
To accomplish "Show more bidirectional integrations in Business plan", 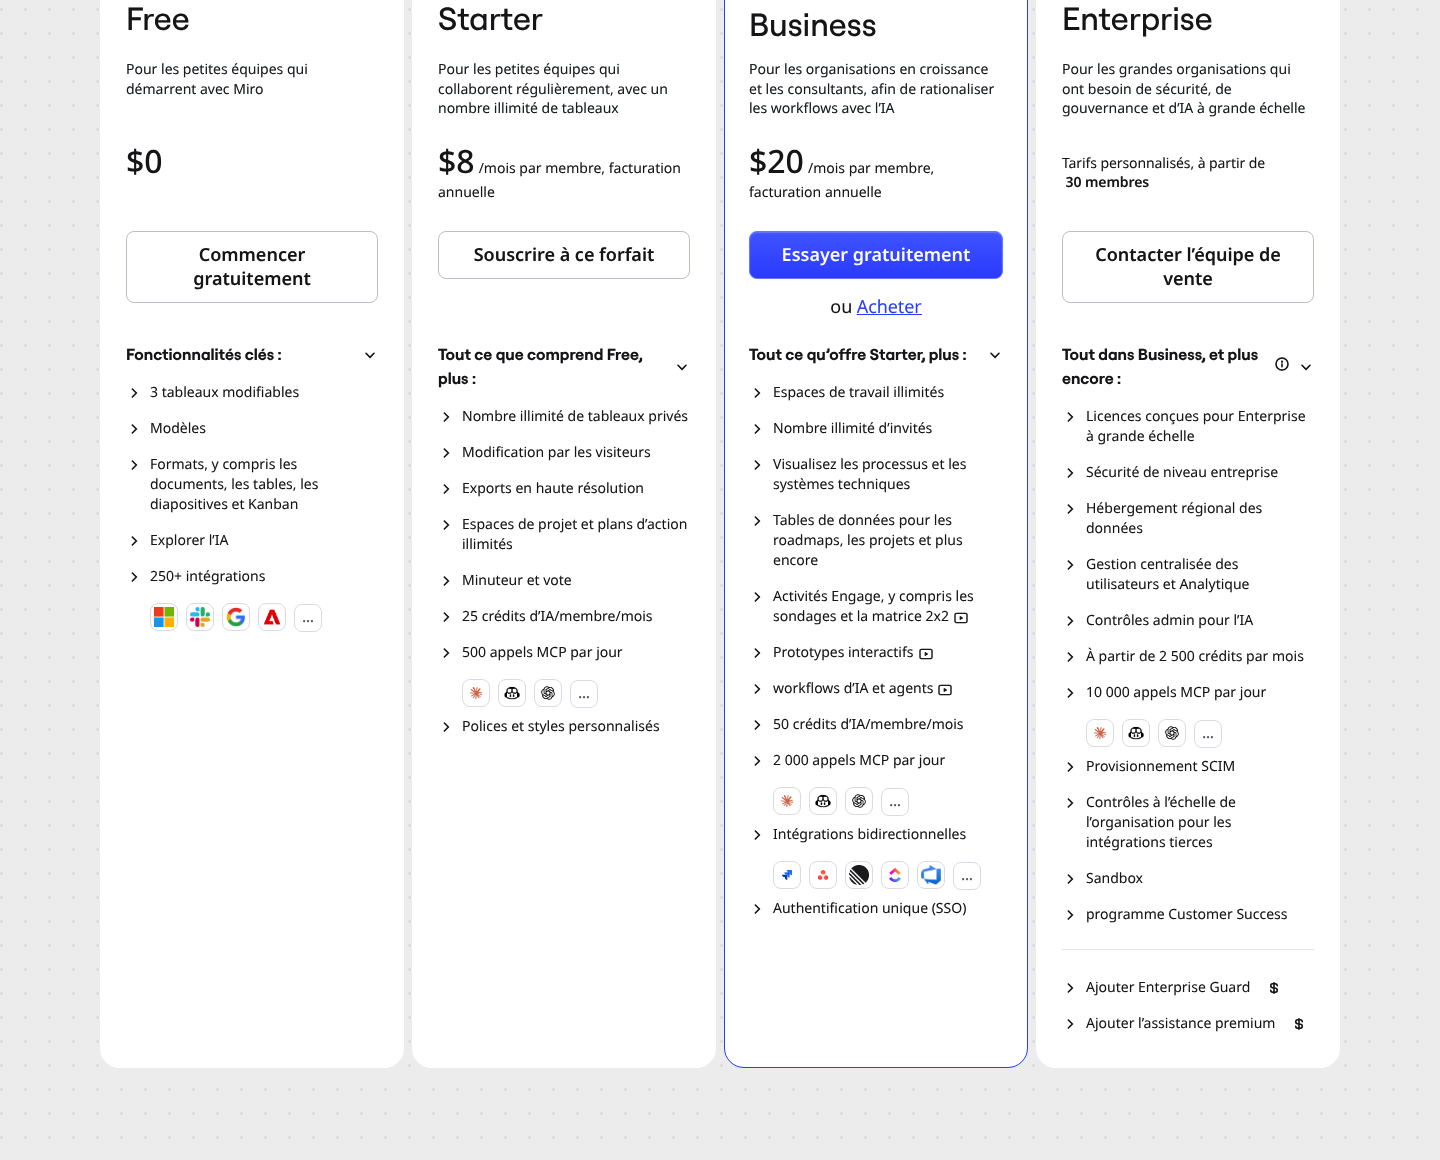I will point(967,876).
